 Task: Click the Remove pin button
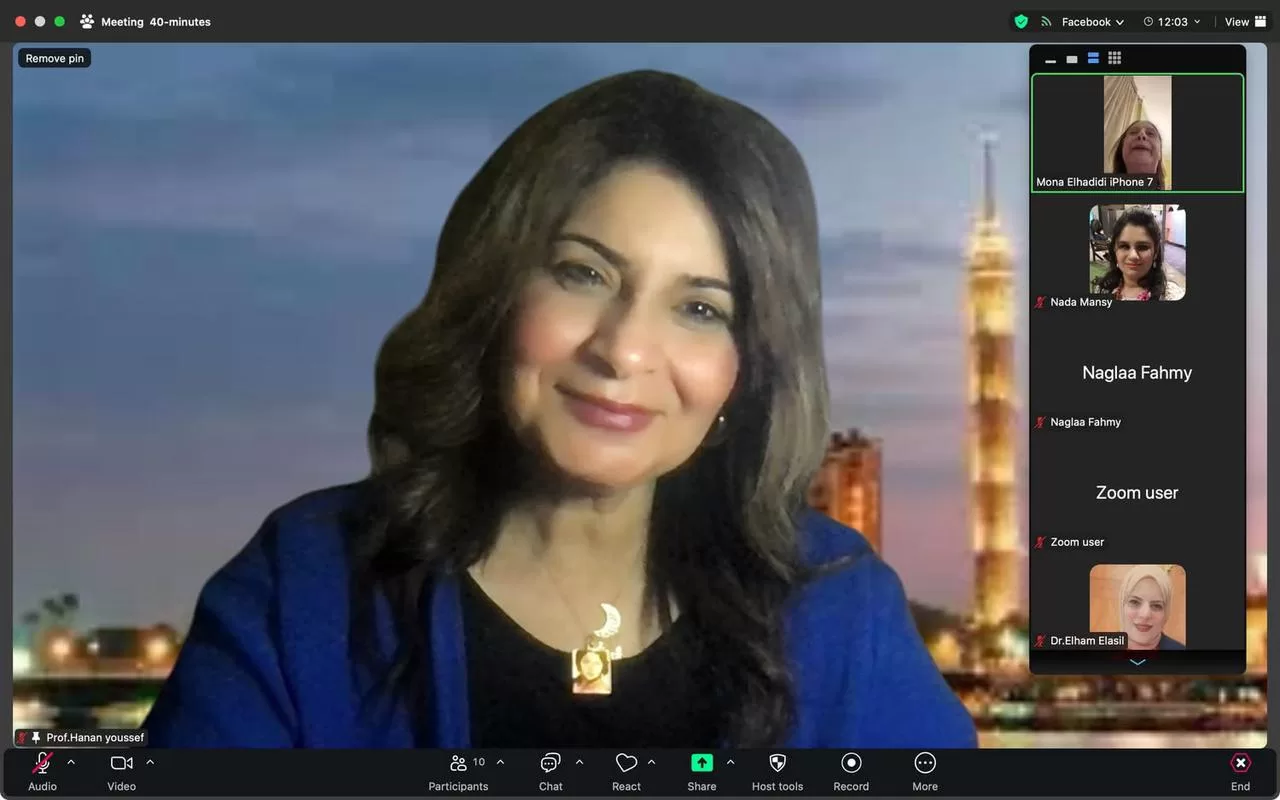55,59
